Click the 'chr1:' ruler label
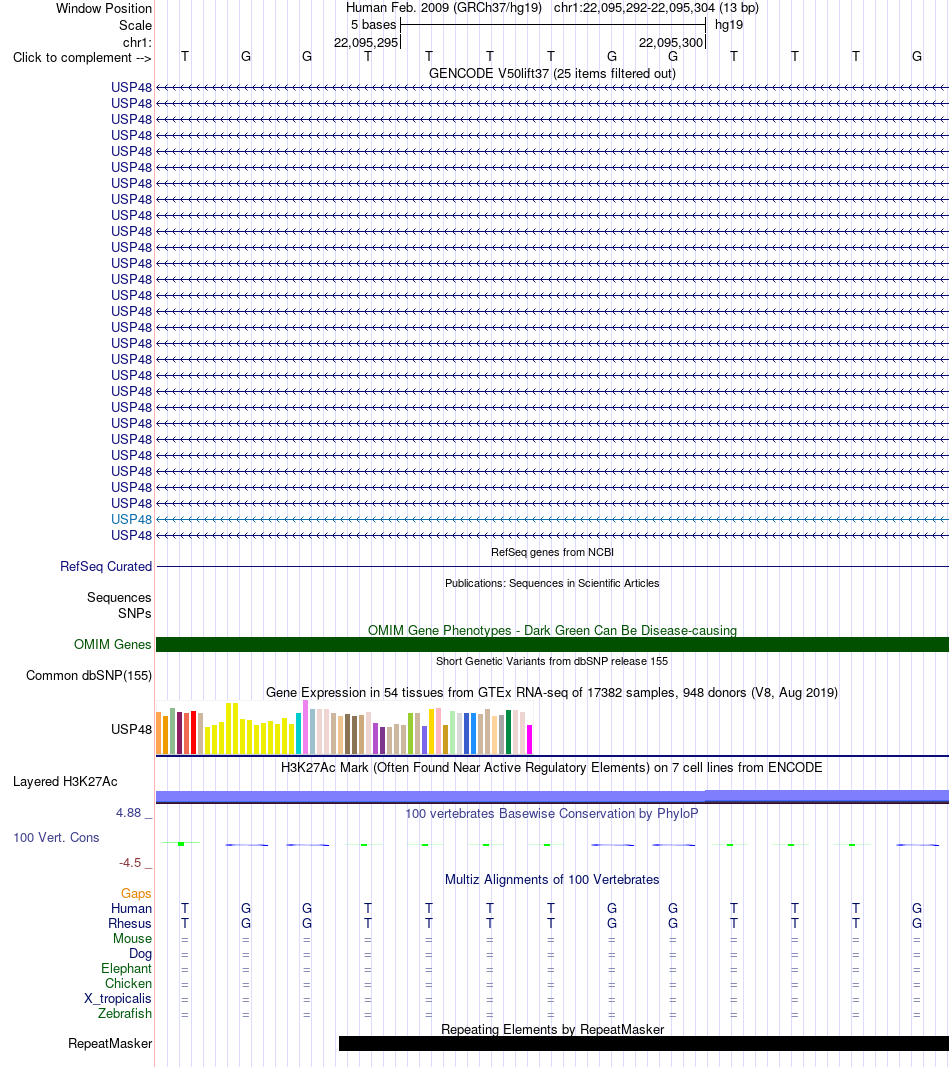 click(x=137, y=43)
